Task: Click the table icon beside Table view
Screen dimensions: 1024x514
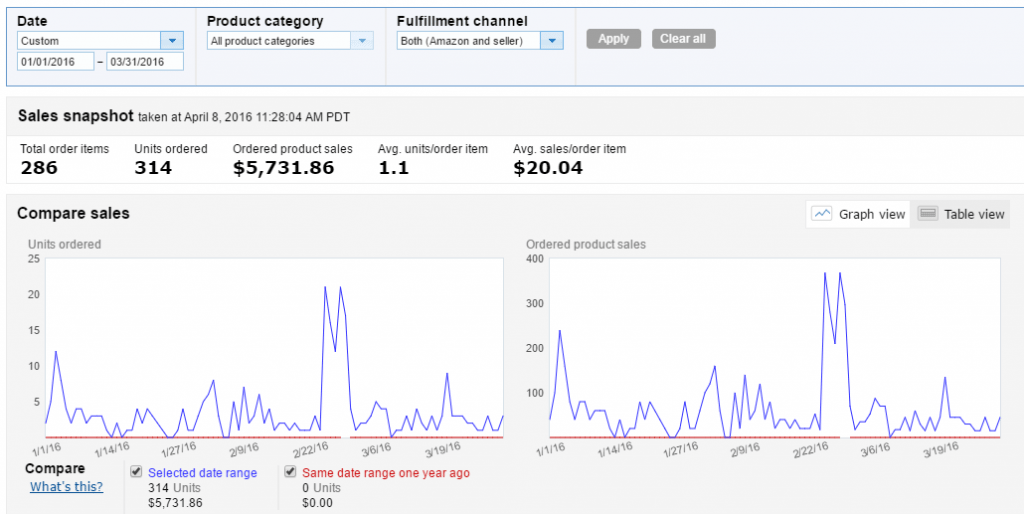Action: click(928, 214)
